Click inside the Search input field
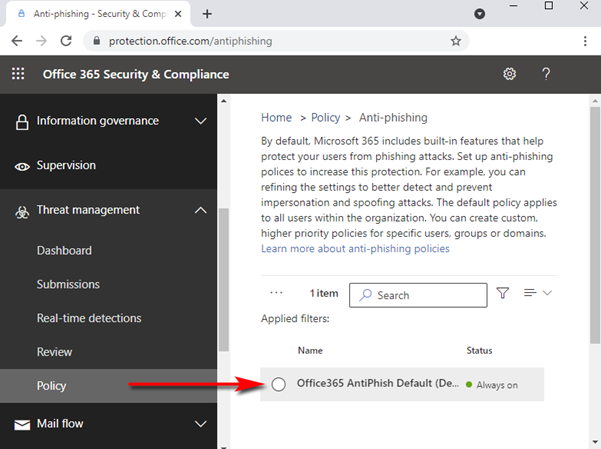The width and height of the screenshot is (601, 449). (418, 295)
